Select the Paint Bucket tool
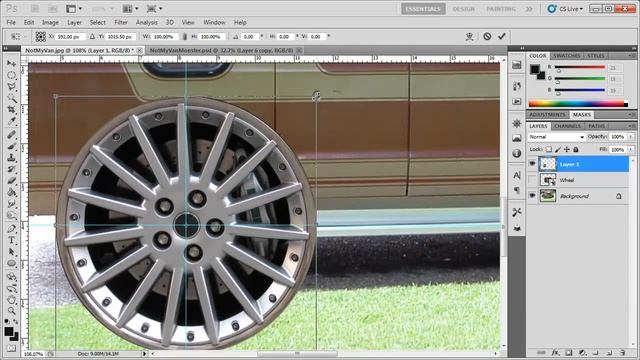This screenshot has height=360, width=640. [11, 192]
